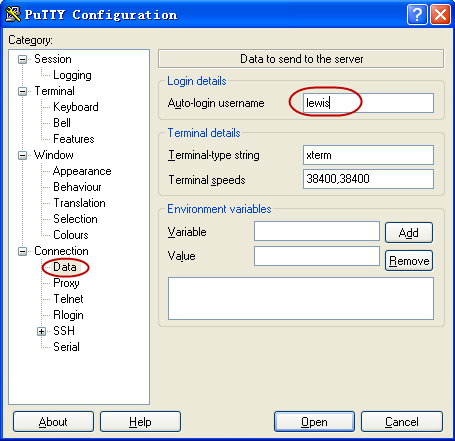Click the 'Terminal speeds' label
Viewport: 455px width, 441px height.
207,180
